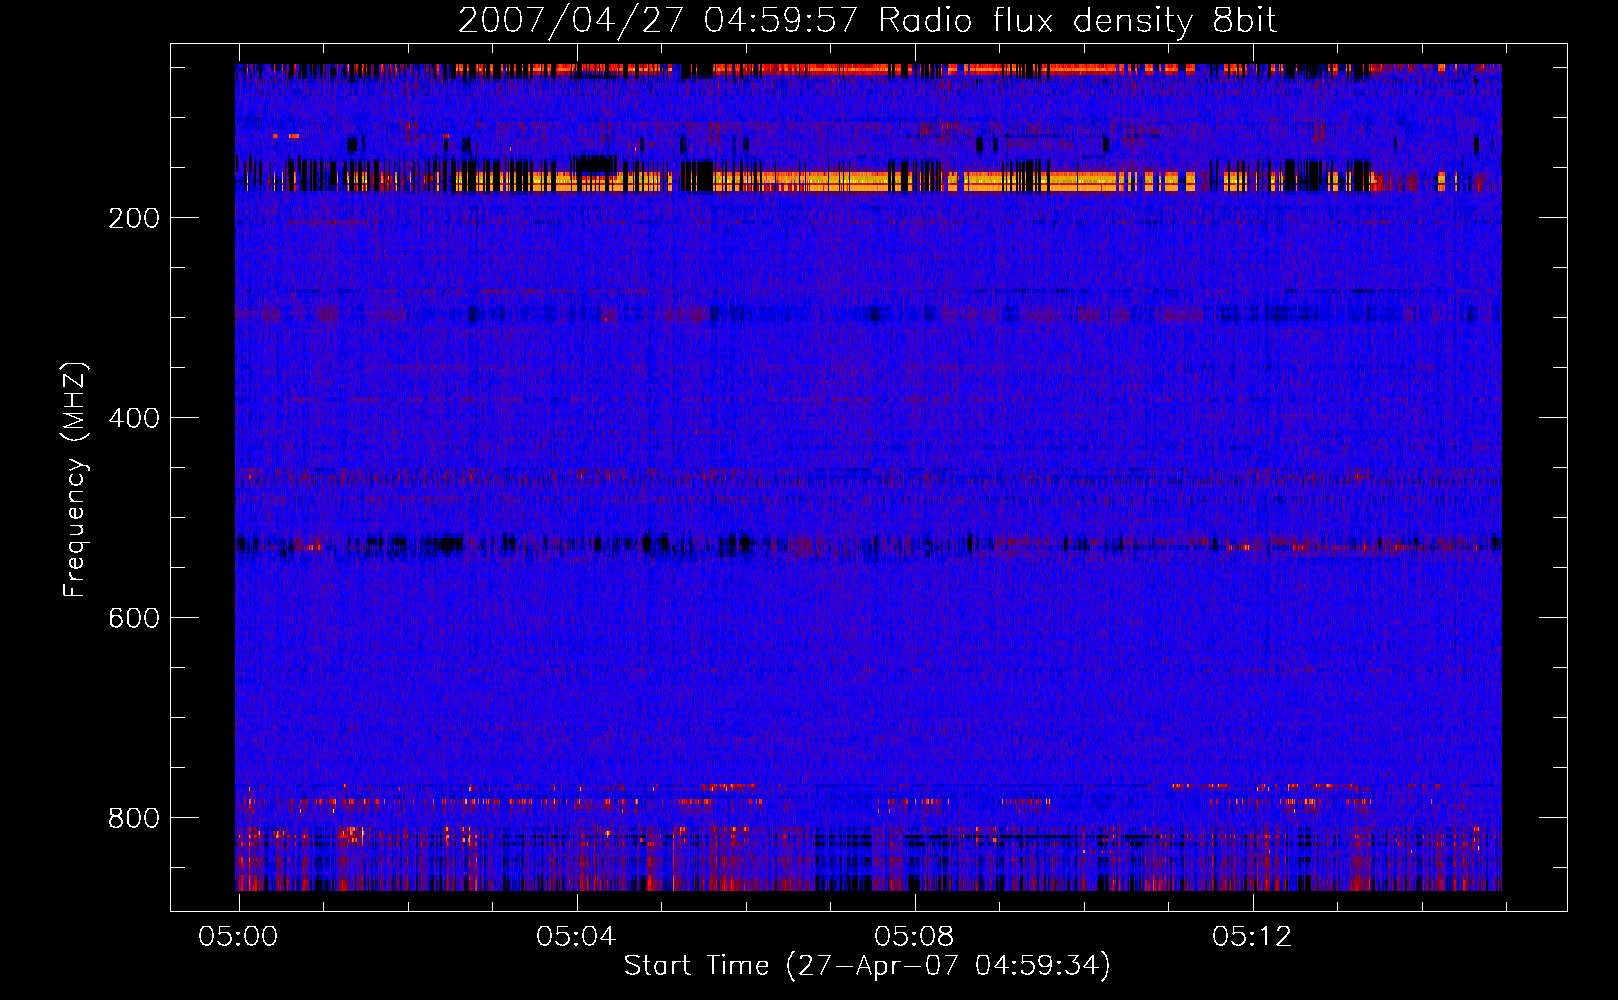Click the 800 frequency tick label
Image resolution: width=1618 pixels, height=1000 pixels.
click(134, 818)
